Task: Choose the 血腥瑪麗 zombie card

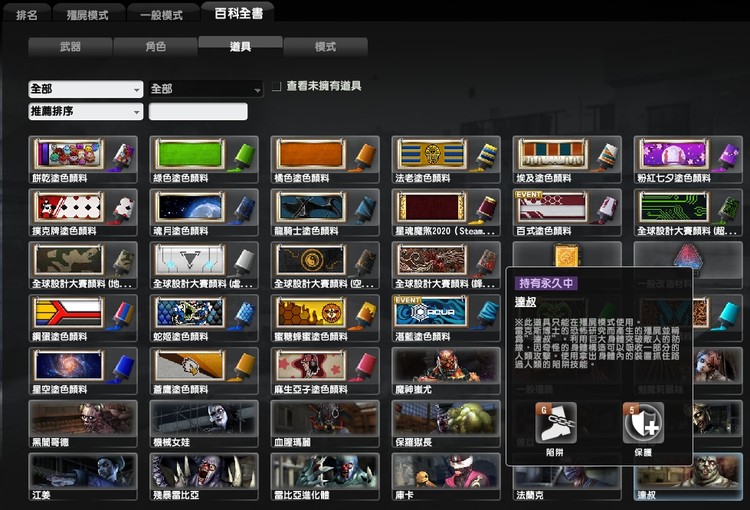Action: pos(325,424)
